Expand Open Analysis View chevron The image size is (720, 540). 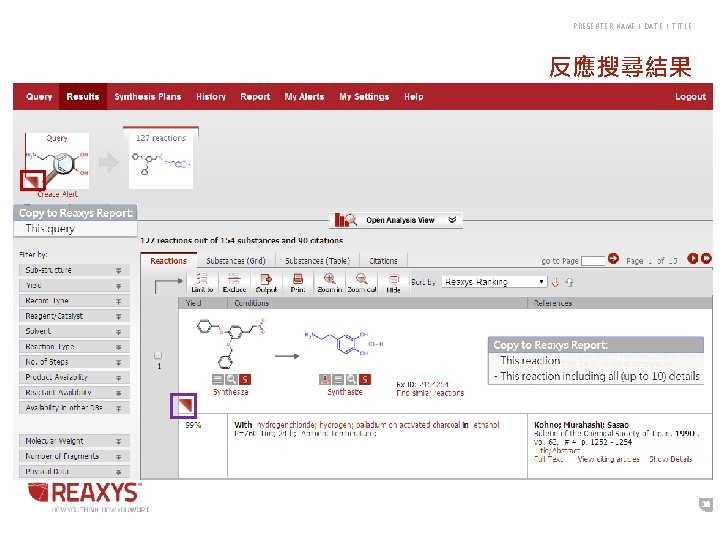452,220
